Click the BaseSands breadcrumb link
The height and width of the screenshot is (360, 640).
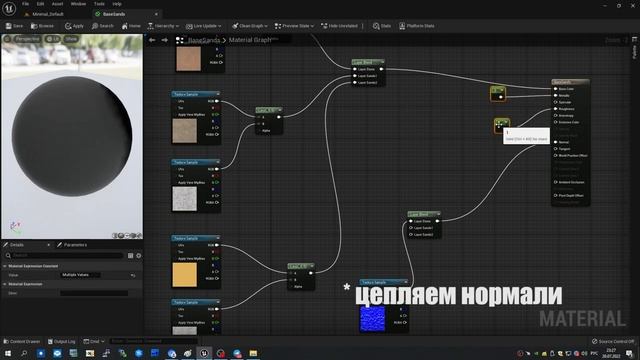pyautogui.click(x=204, y=40)
